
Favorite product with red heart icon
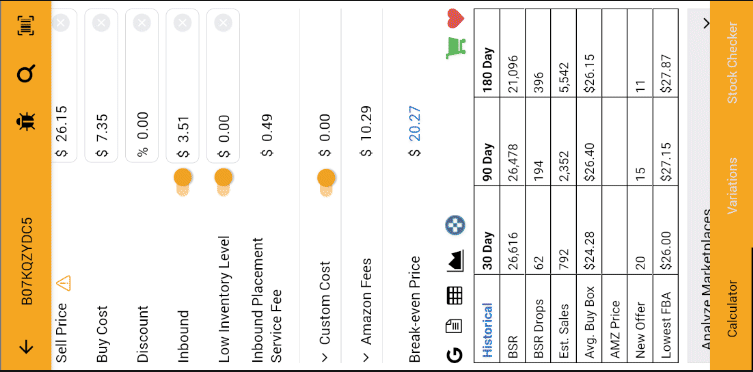click(456, 18)
